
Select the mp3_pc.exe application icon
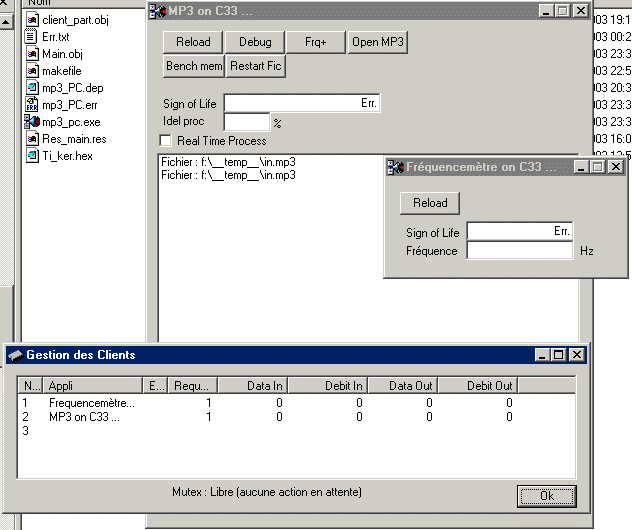[32, 122]
